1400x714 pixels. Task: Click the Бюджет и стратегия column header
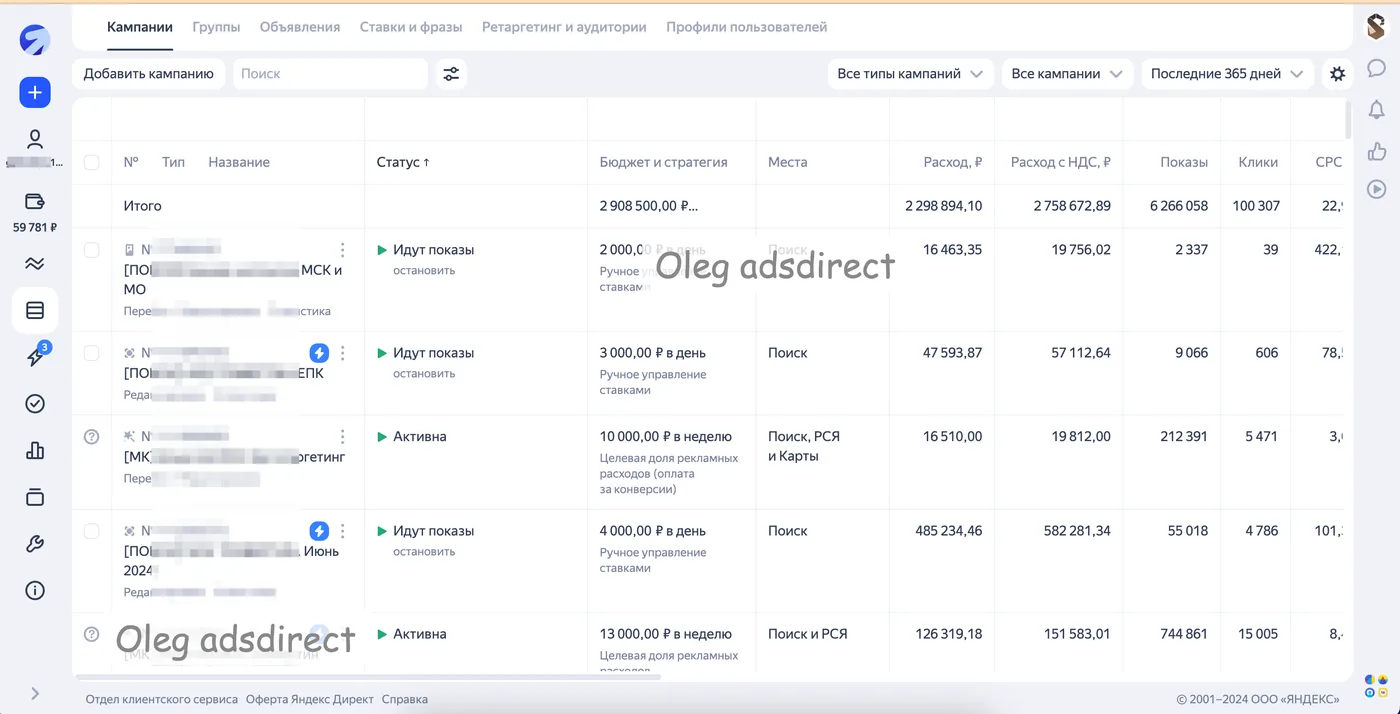tap(664, 162)
